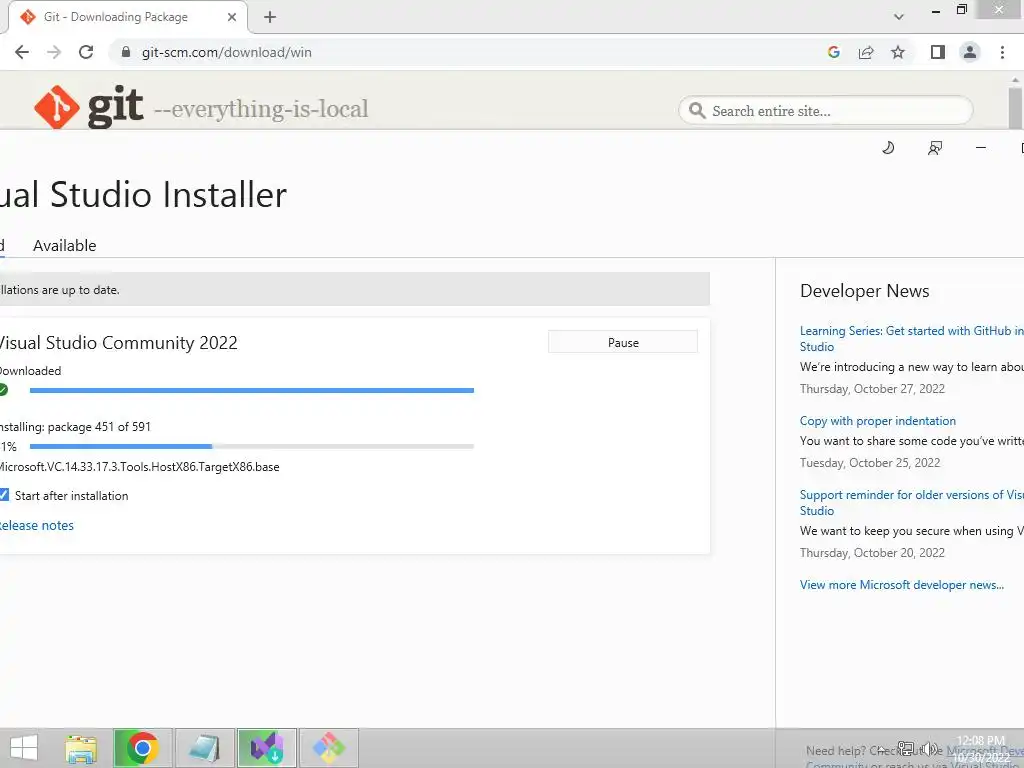Minimize the Visual Studio Installer window

(980, 148)
